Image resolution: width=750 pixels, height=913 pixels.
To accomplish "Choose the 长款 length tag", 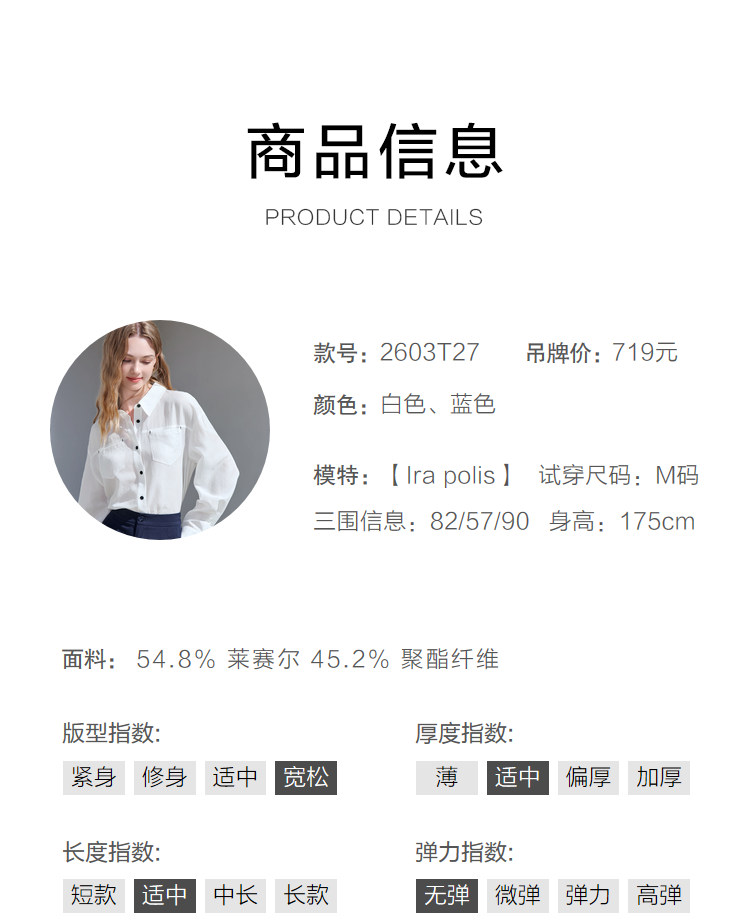I will pyautogui.click(x=306, y=896).
